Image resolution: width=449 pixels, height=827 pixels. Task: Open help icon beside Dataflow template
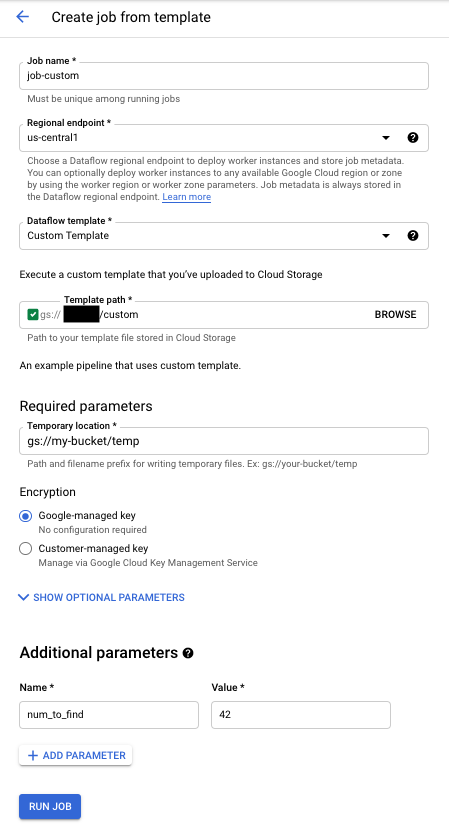pyautogui.click(x=413, y=236)
